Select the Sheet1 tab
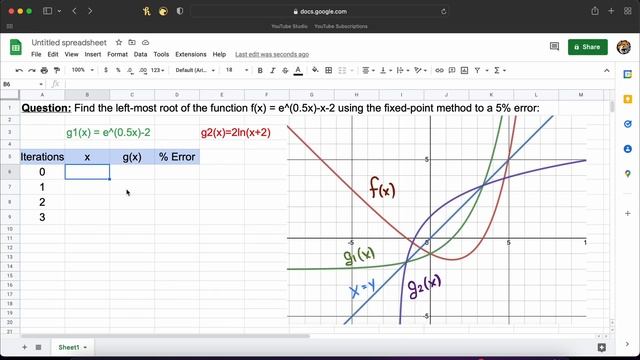 (72, 347)
